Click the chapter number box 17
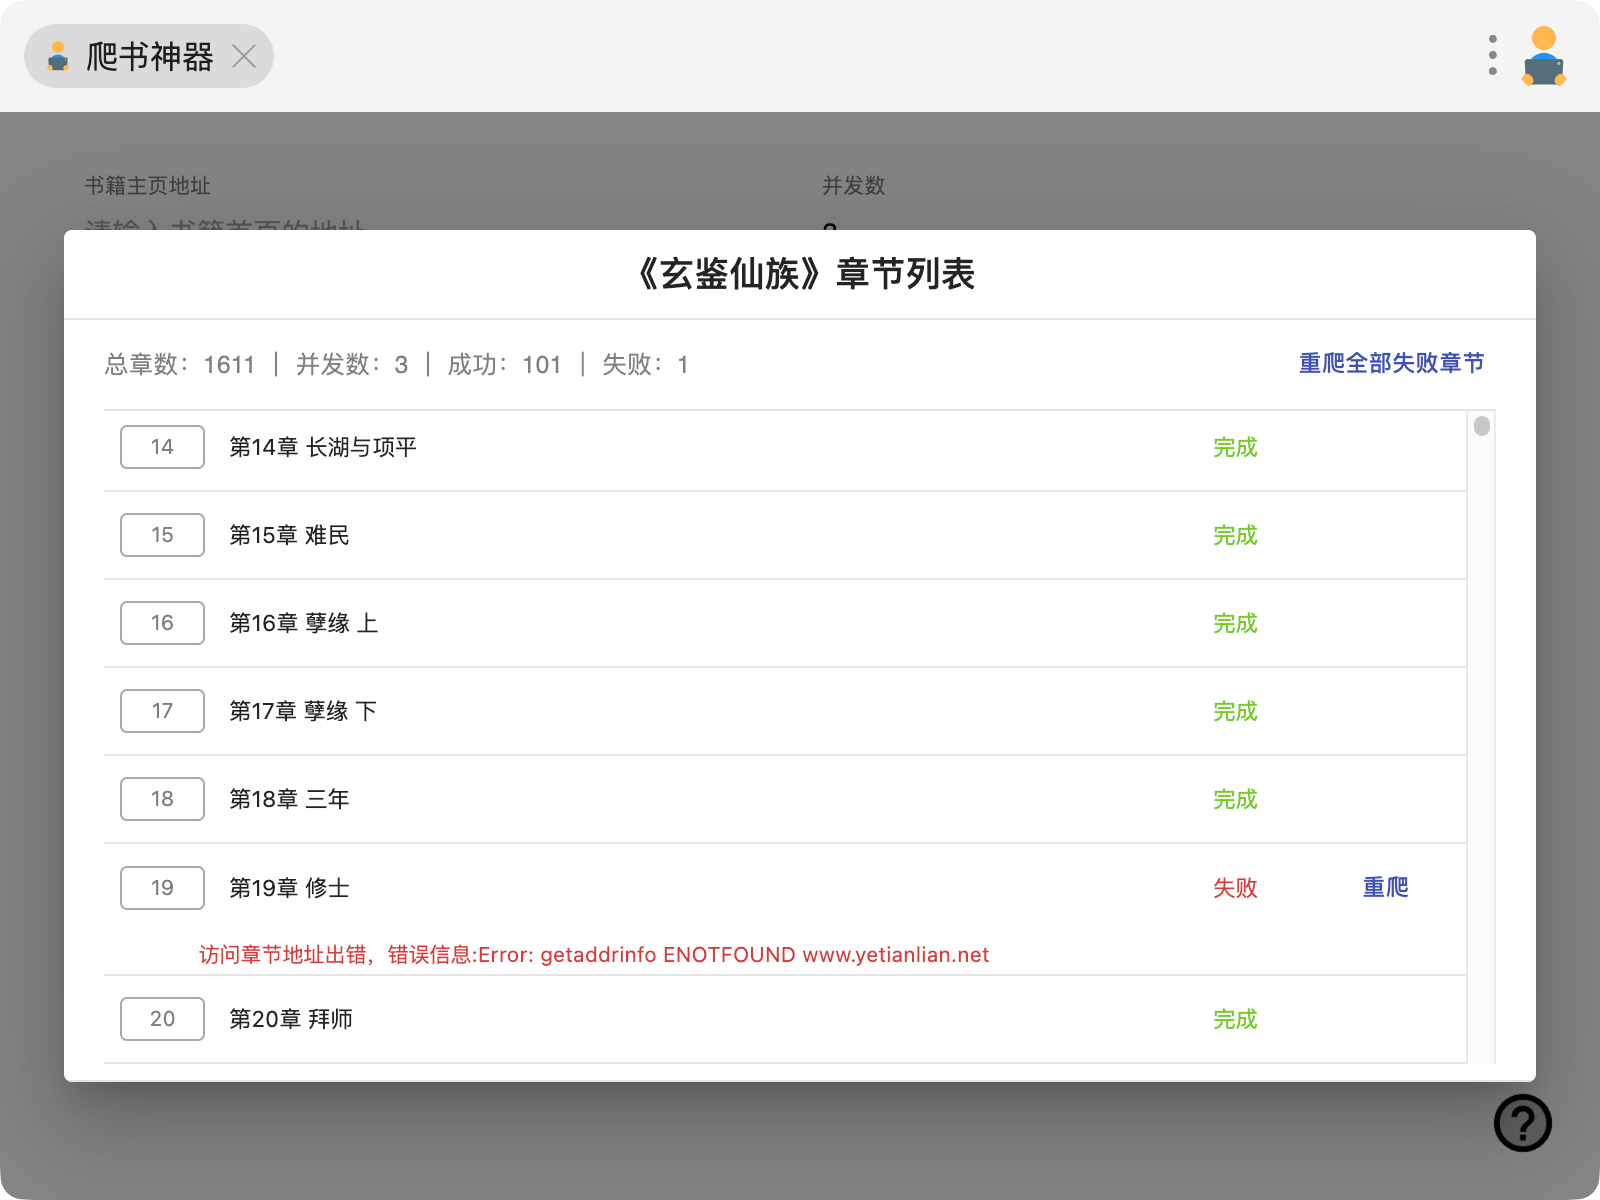Screen dimensions: 1600x1200 click(162, 711)
